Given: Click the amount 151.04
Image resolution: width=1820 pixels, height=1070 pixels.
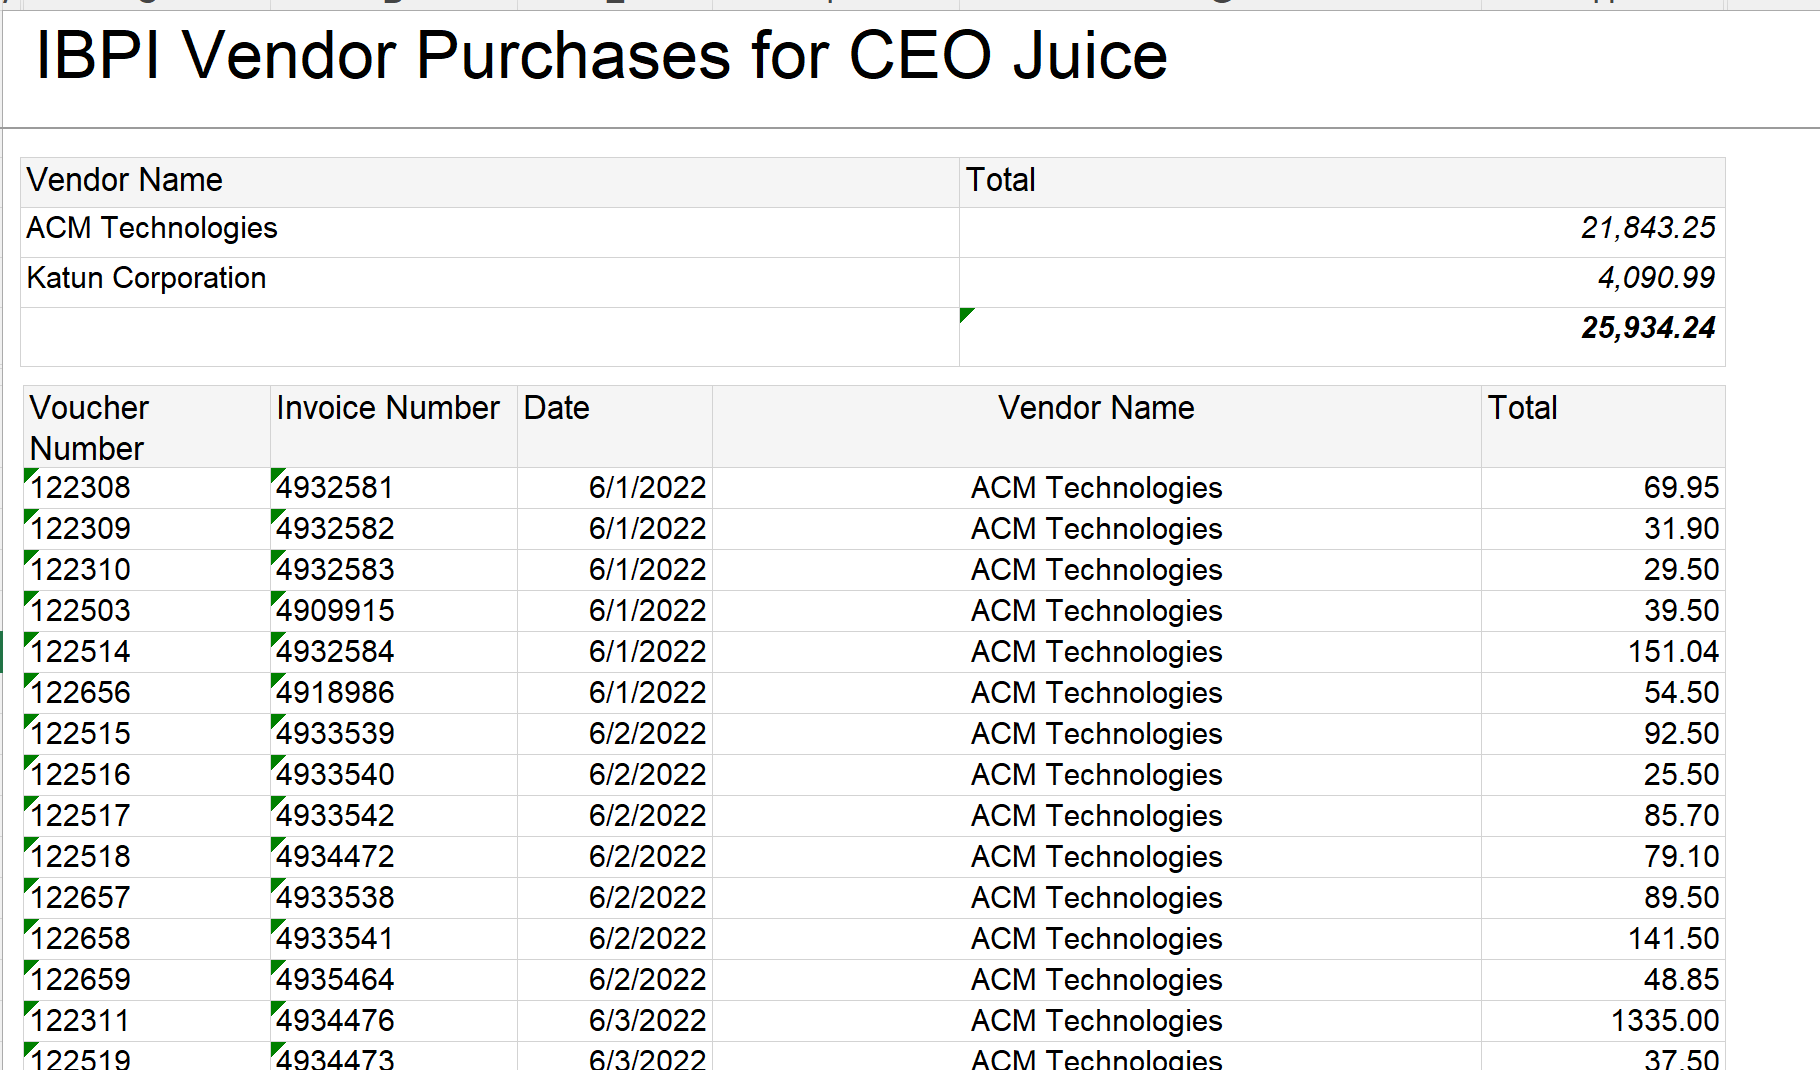Looking at the screenshot, I should pyautogui.click(x=1673, y=652).
